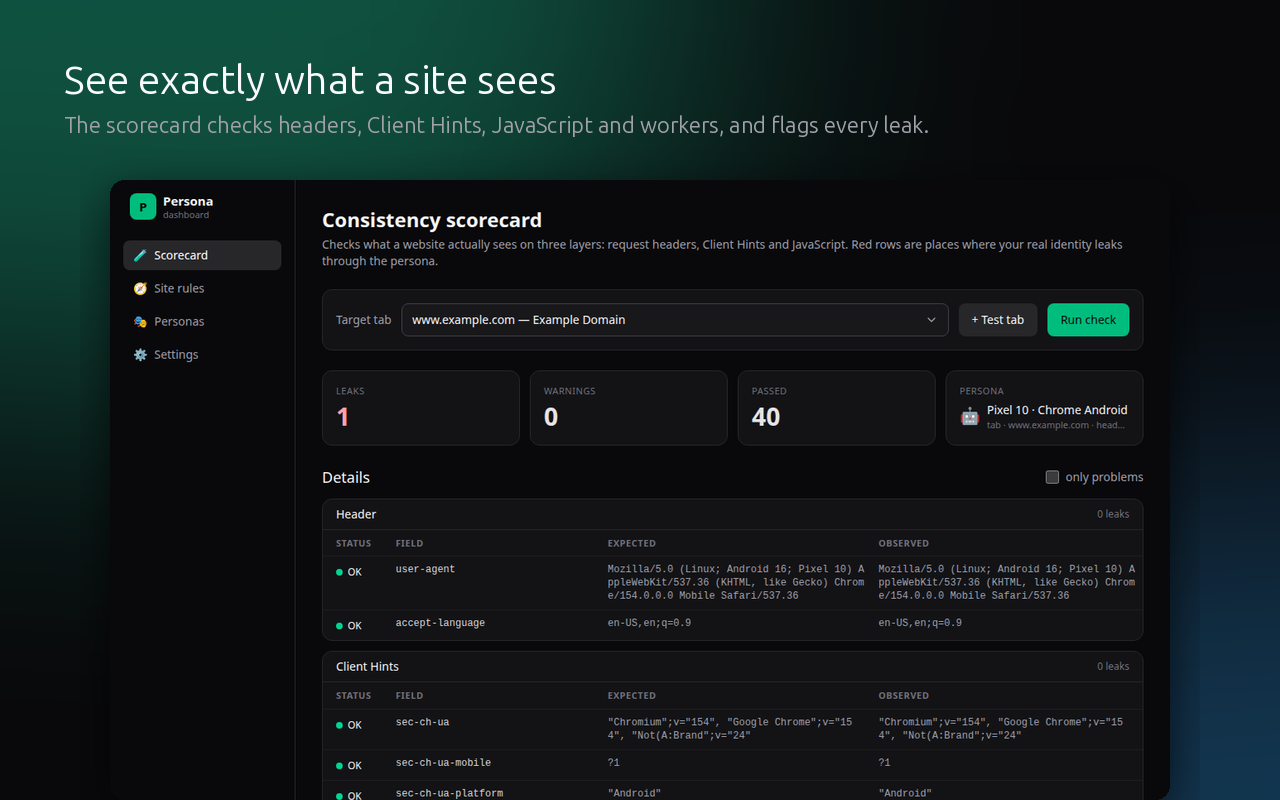Screen dimensions: 1280x800
Task: Click the Passed count card
Action: point(837,408)
